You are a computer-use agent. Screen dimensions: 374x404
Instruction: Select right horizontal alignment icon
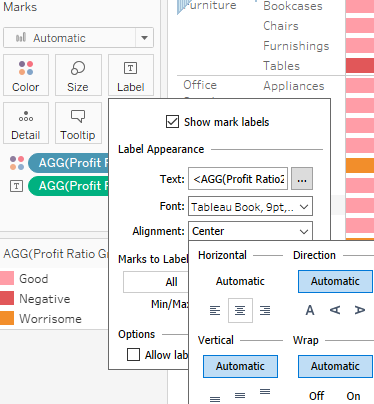[x=265, y=311]
